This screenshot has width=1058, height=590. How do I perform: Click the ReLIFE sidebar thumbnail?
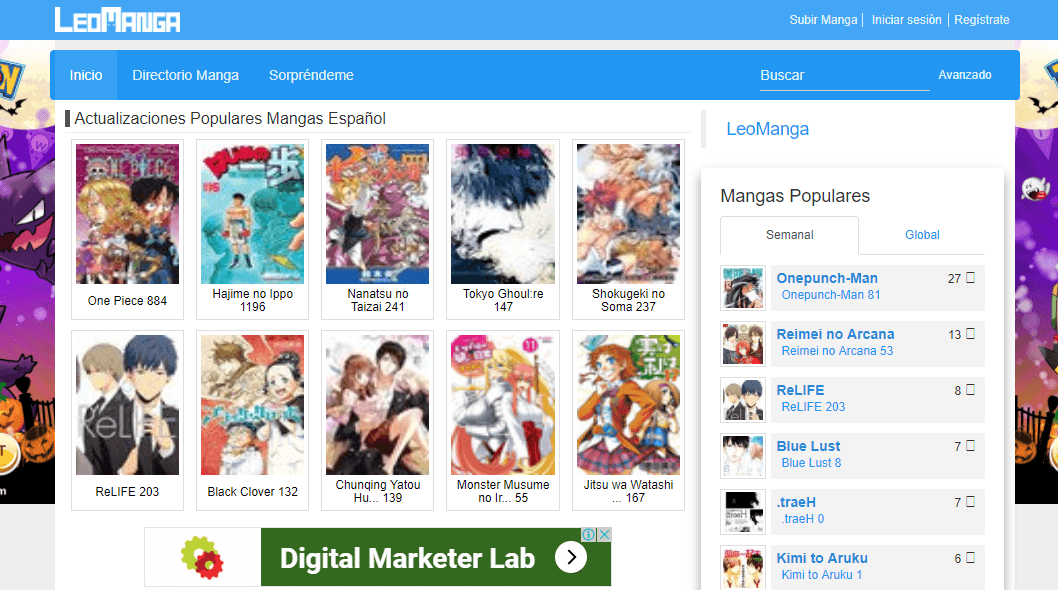[743, 400]
